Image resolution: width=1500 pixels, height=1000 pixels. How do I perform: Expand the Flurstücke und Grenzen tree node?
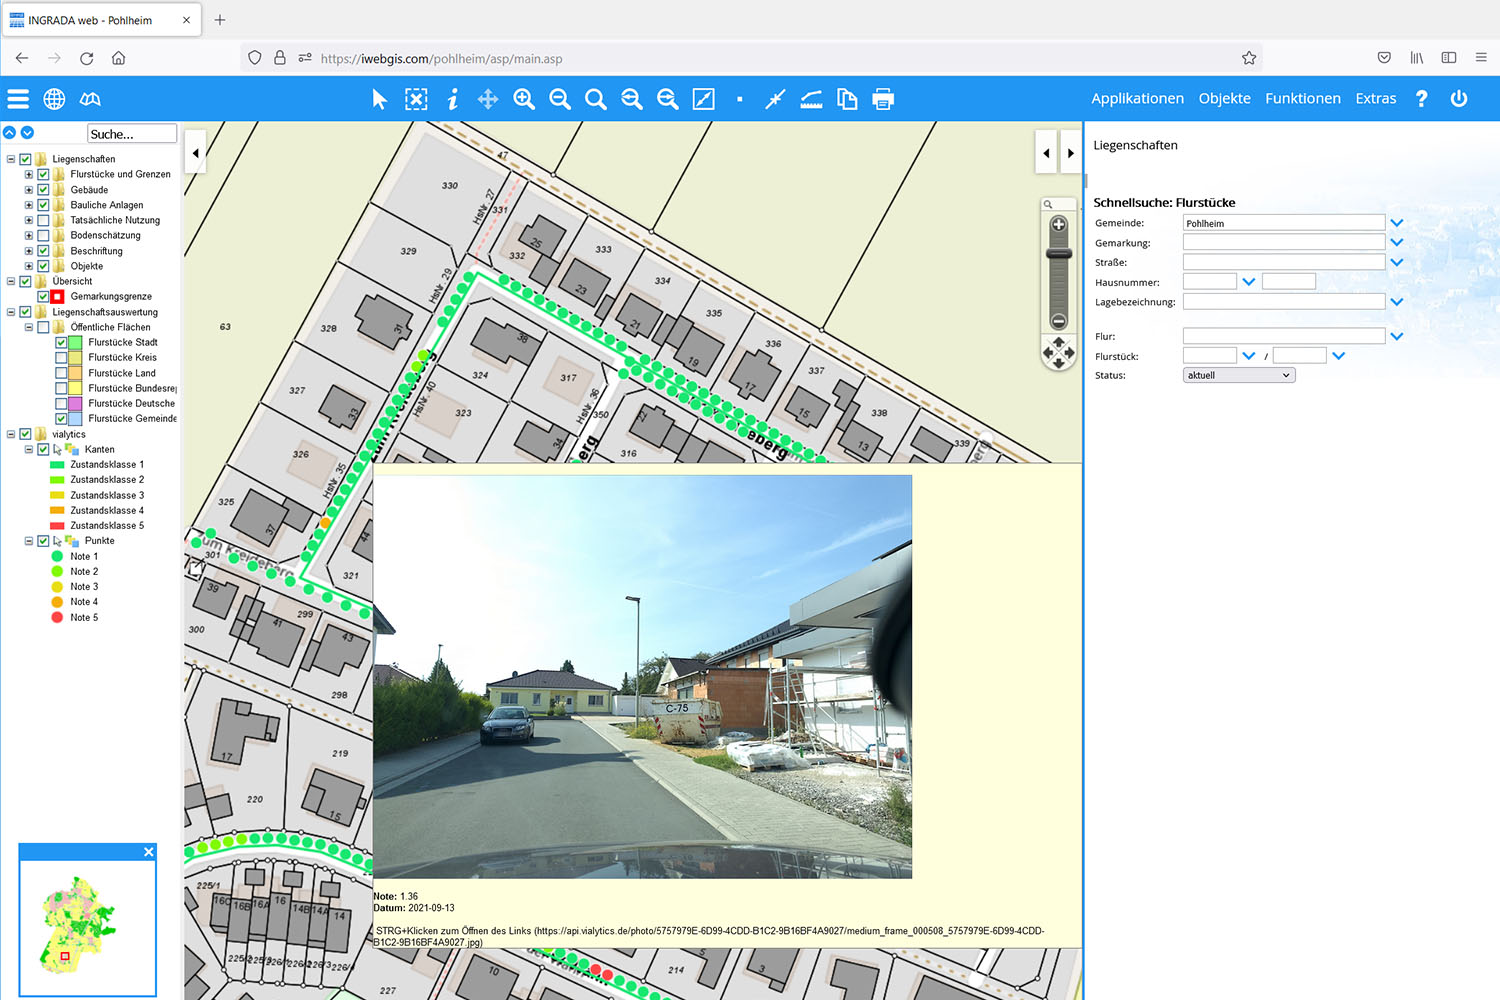(x=29, y=175)
